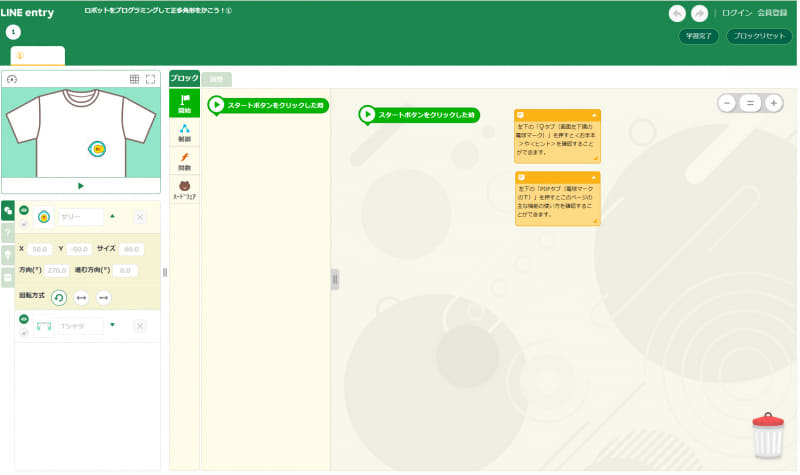The image size is (800, 475).
Task: Select the 制御 (Control) block category
Action: tap(184, 133)
